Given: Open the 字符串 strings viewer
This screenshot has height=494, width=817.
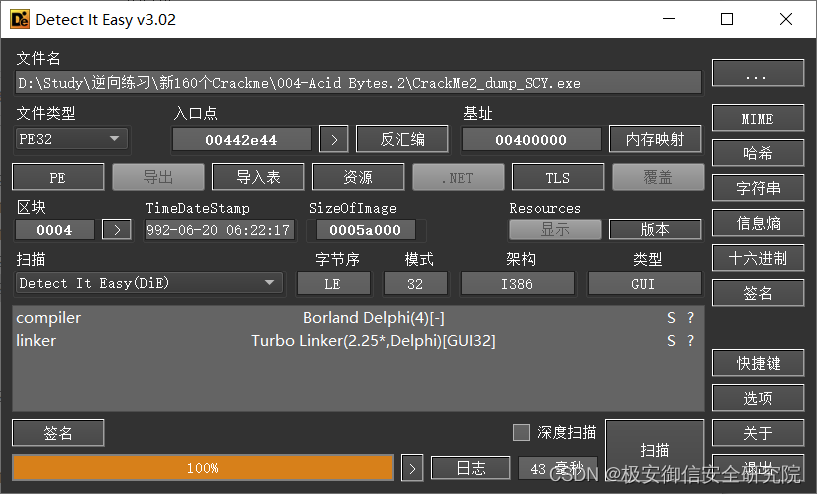Looking at the screenshot, I should coord(758,188).
